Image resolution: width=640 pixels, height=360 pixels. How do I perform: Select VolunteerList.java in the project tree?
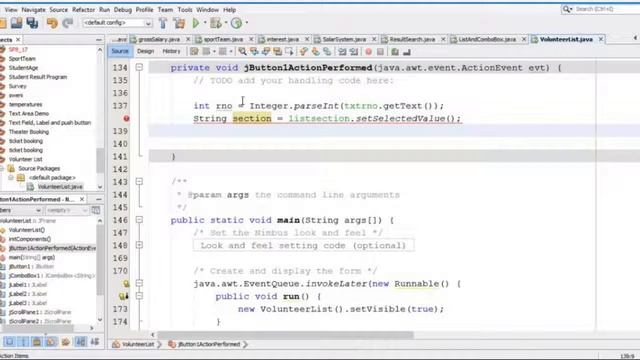click(60, 187)
